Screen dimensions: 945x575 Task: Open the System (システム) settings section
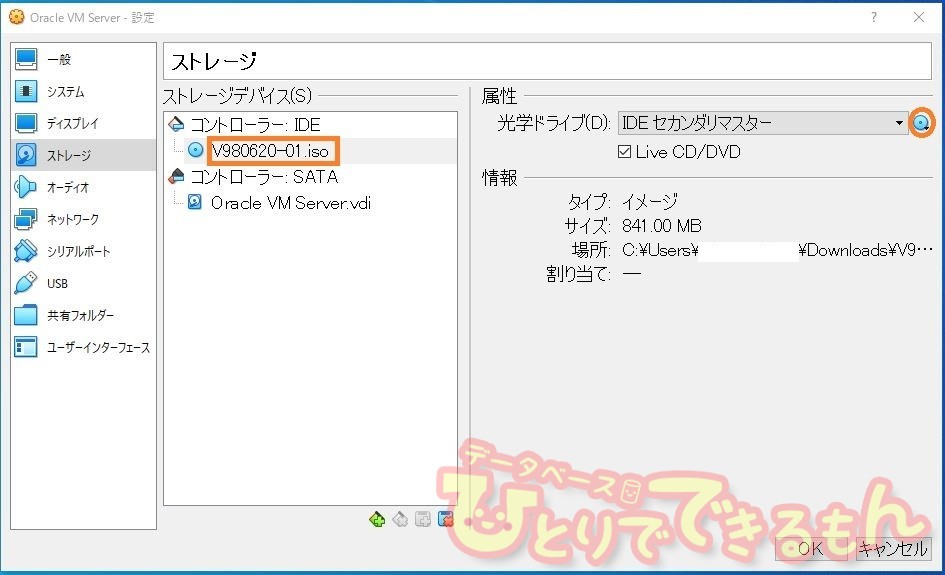pos(65,92)
